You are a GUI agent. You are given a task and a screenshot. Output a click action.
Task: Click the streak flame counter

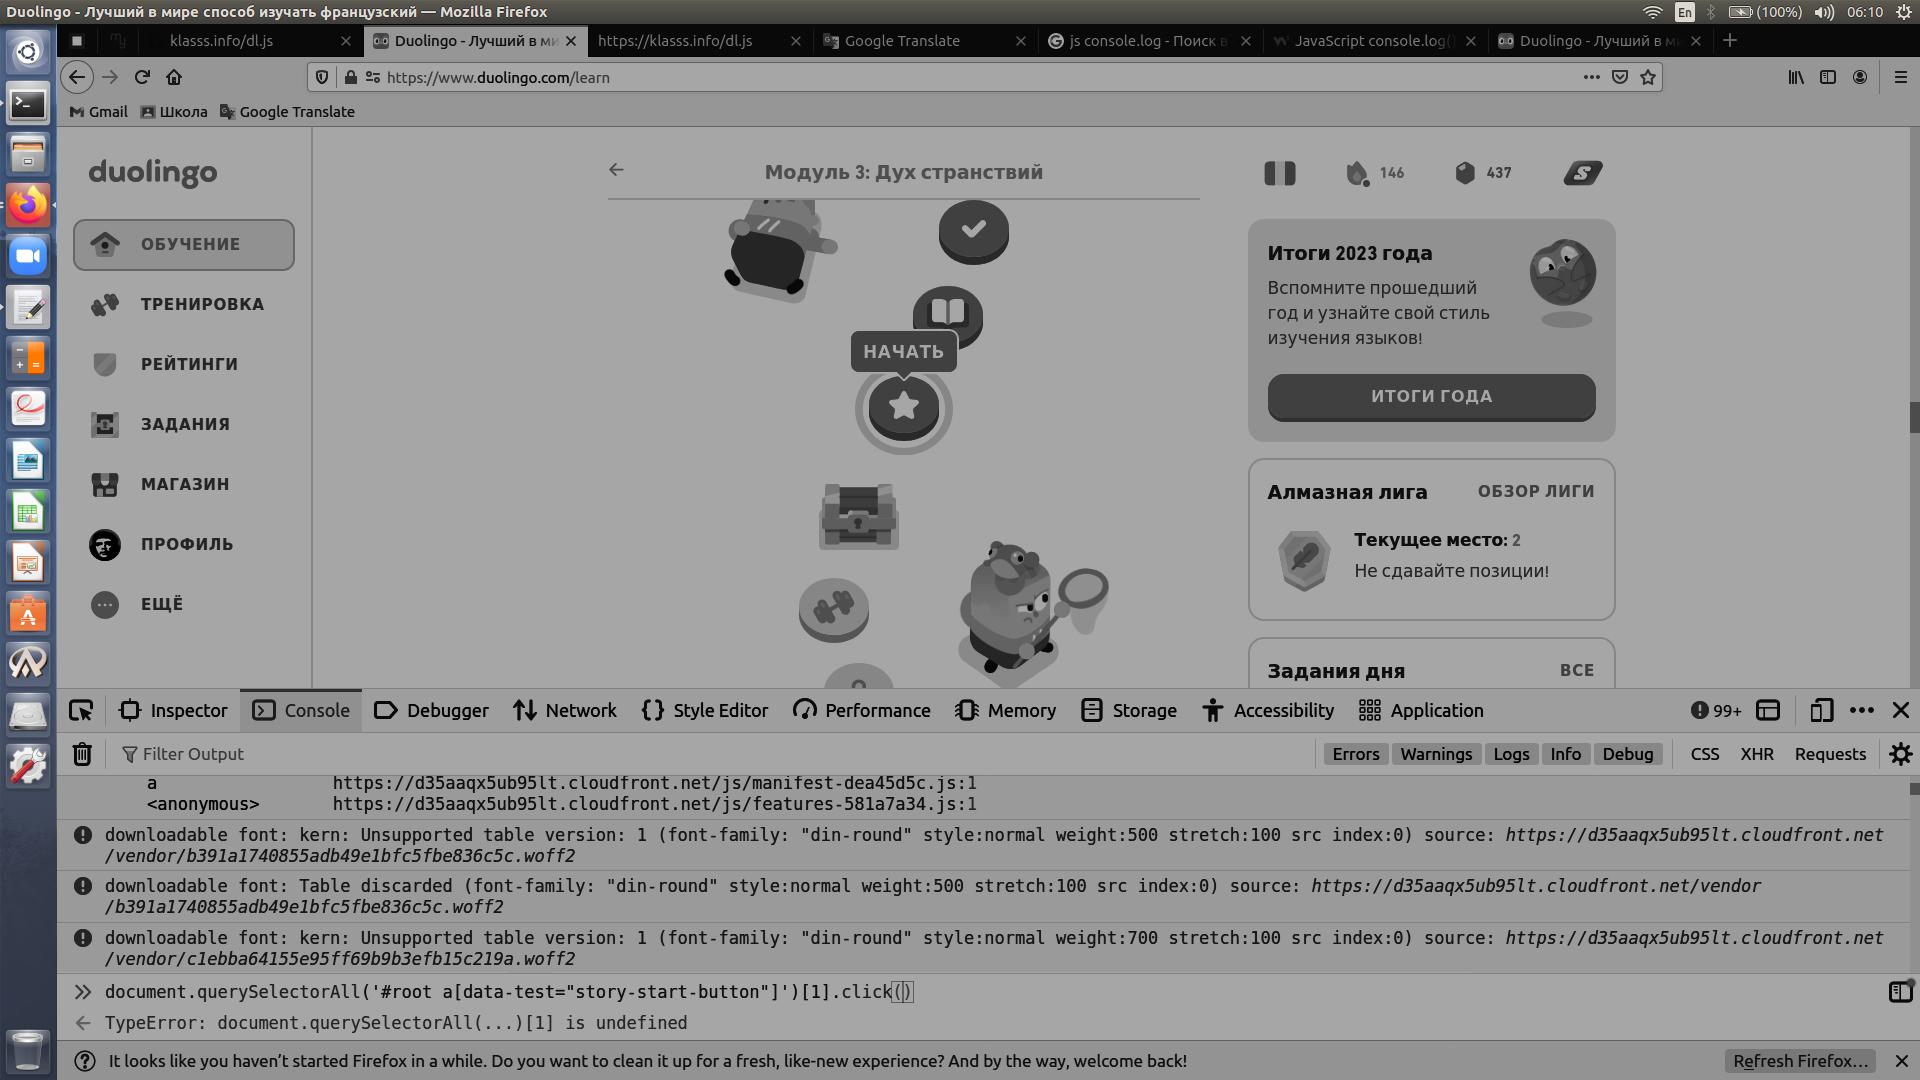click(1374, 173)
